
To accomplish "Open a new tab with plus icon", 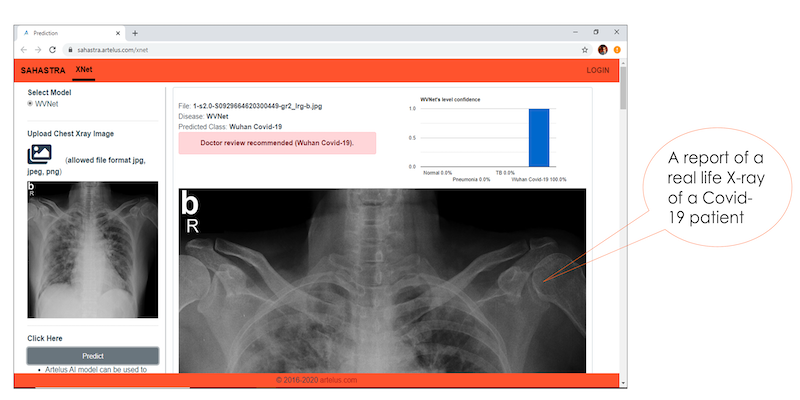I will (135, 33).
